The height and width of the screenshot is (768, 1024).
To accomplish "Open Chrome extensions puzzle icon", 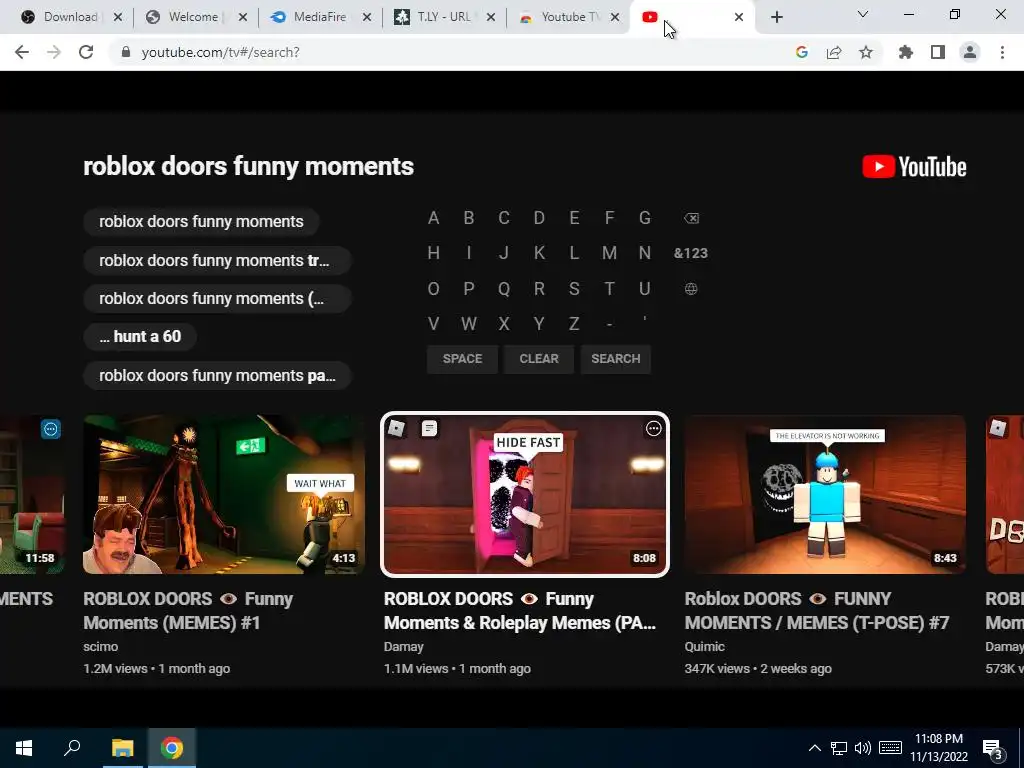I will click(906, 52).
